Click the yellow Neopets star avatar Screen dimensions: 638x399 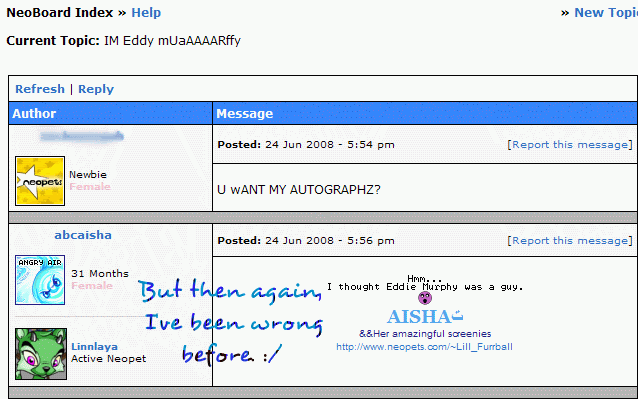coord(40,181)
